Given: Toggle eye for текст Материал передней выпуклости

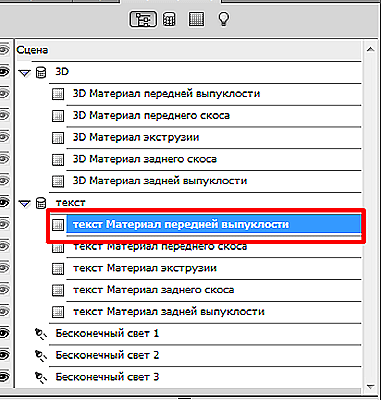Looking at the screenshot, I should coord(4,225).
